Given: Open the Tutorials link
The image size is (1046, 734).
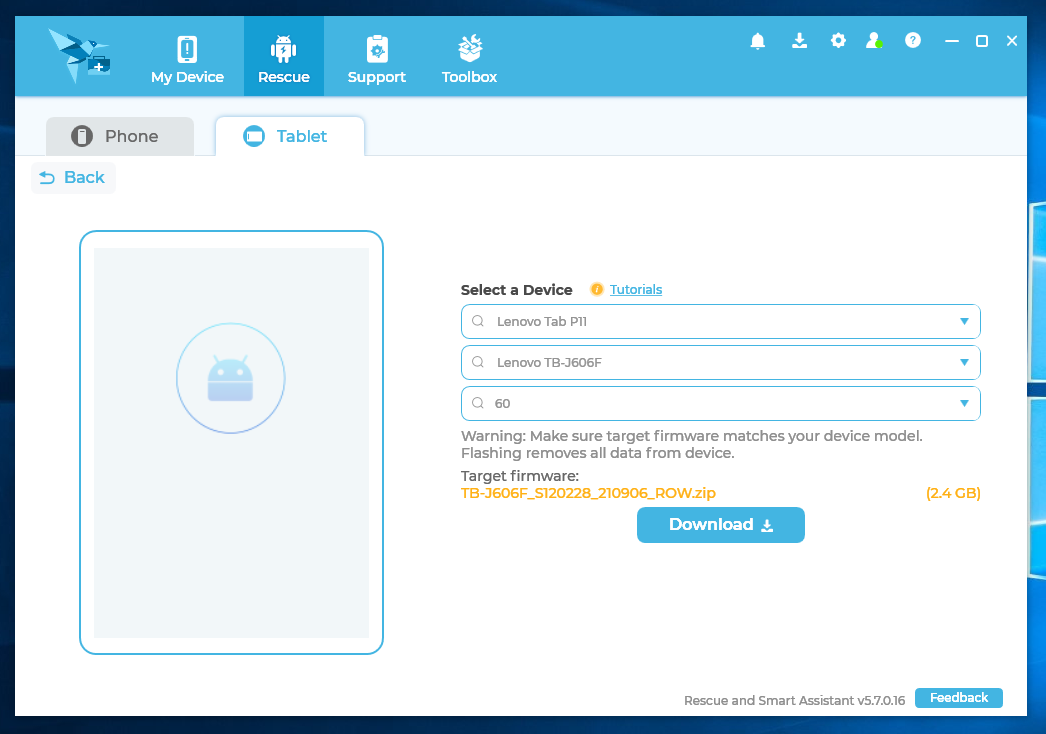Looking at the screenshot, I should (x=636, y=290).
